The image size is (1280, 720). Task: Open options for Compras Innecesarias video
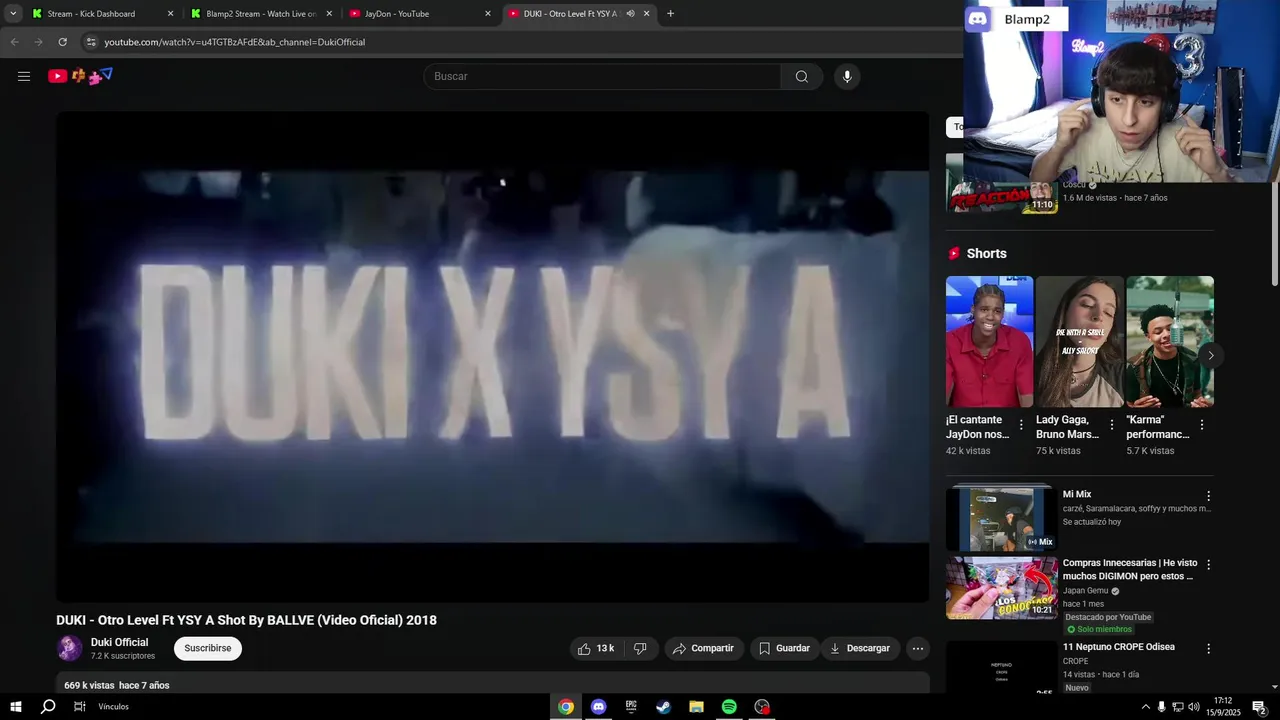click(x=1208, y=565)
